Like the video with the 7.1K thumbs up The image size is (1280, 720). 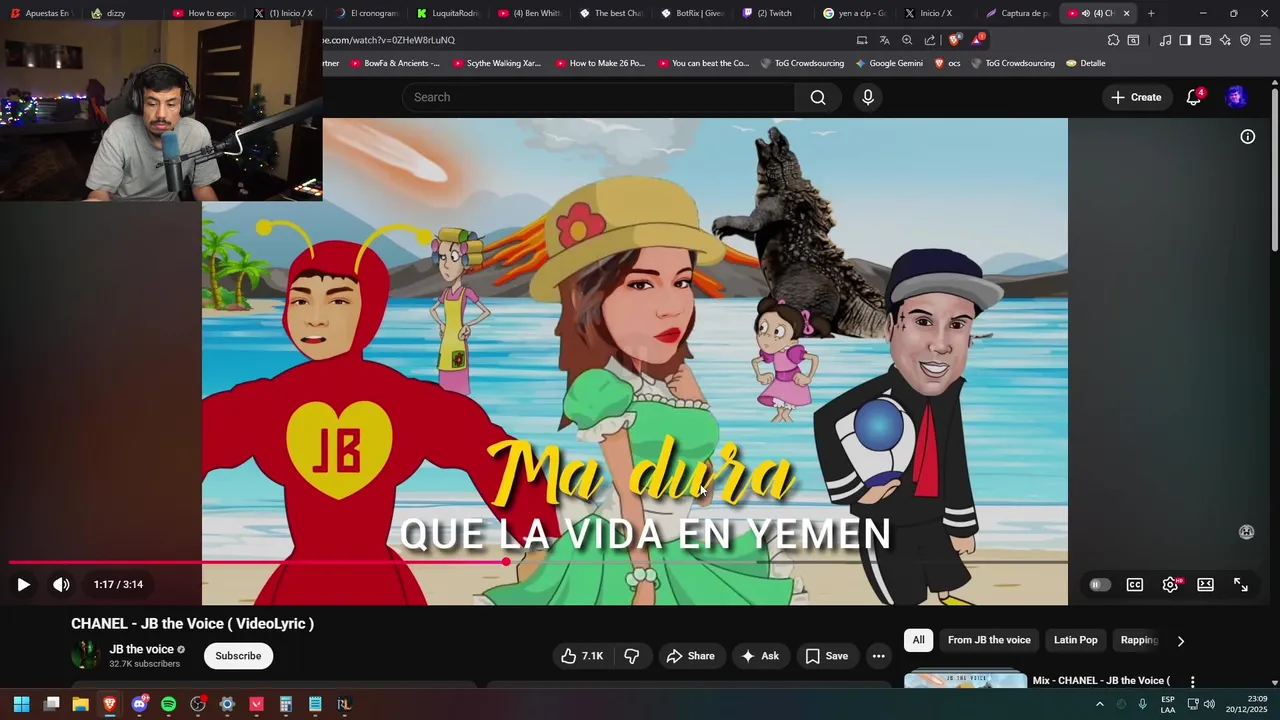click(x=582, y=656)
